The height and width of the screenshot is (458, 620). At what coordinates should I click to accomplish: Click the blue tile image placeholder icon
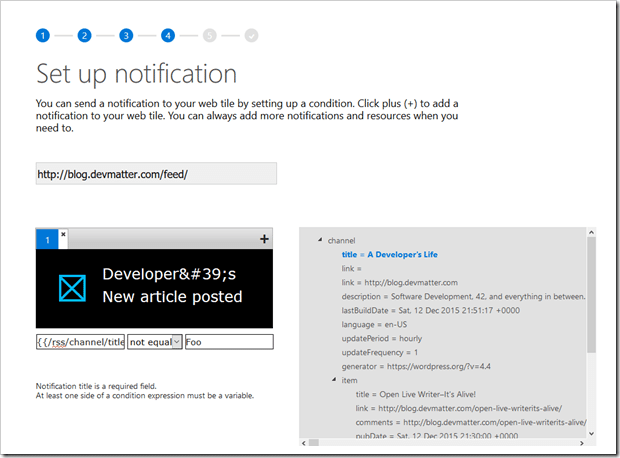pos(72,287)
